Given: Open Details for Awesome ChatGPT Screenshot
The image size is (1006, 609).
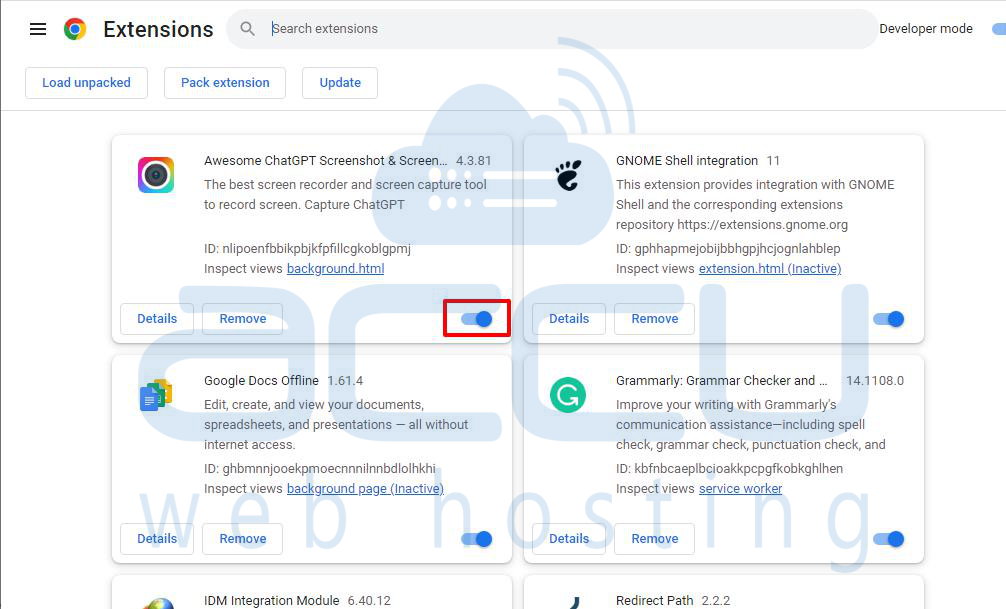Looking at the screenshot, I should (157, 319).
